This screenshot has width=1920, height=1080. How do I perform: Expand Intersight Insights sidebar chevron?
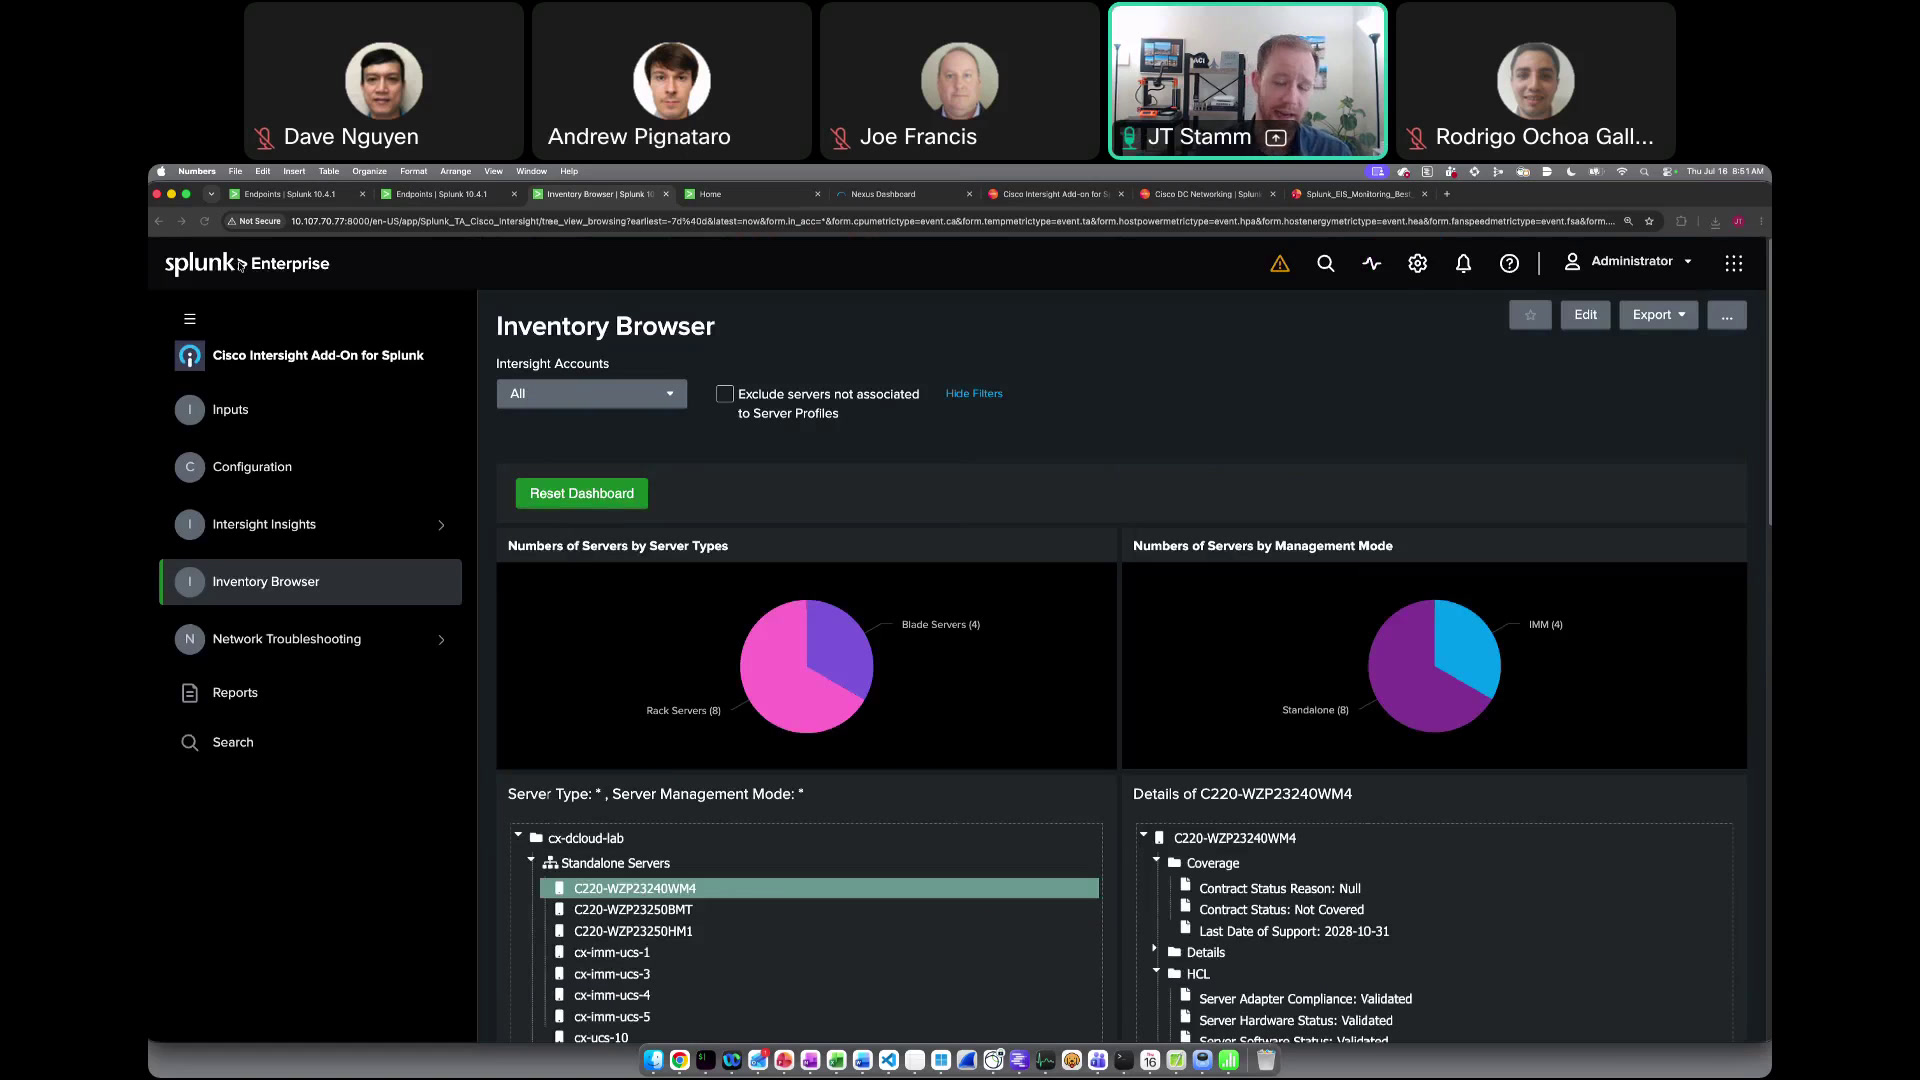[441, 525]
